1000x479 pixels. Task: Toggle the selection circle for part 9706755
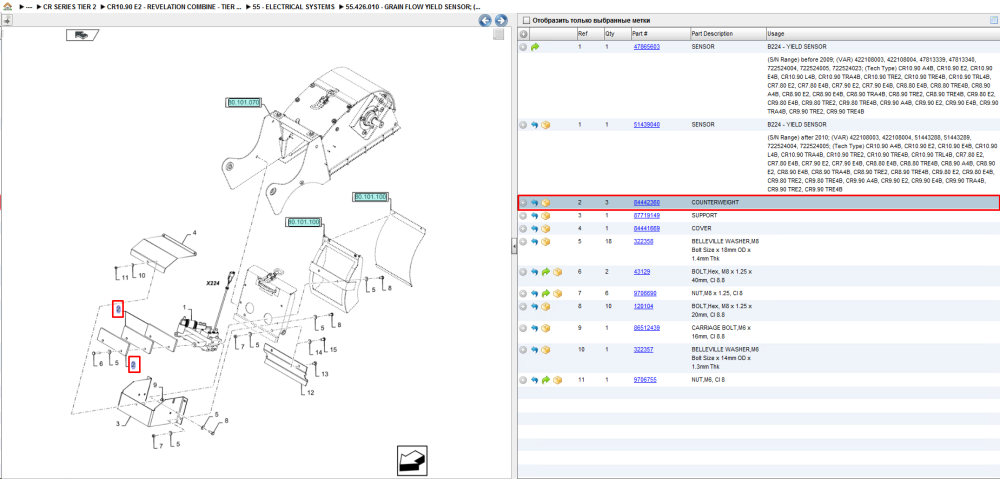click(523, 380)
